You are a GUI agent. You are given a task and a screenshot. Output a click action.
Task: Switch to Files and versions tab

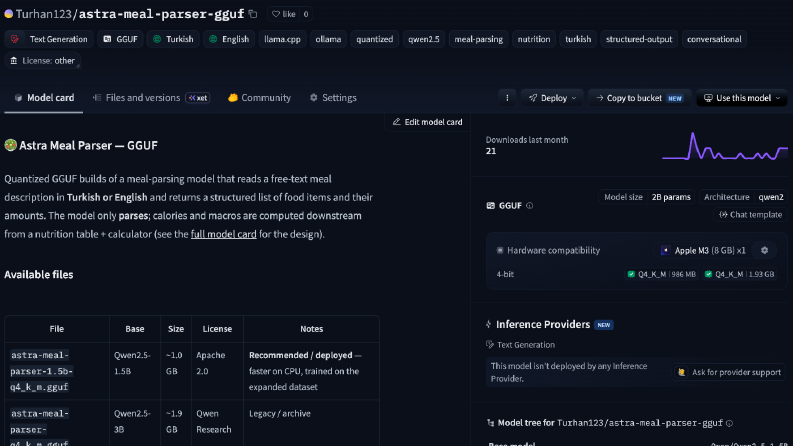(x=151, y=98)
